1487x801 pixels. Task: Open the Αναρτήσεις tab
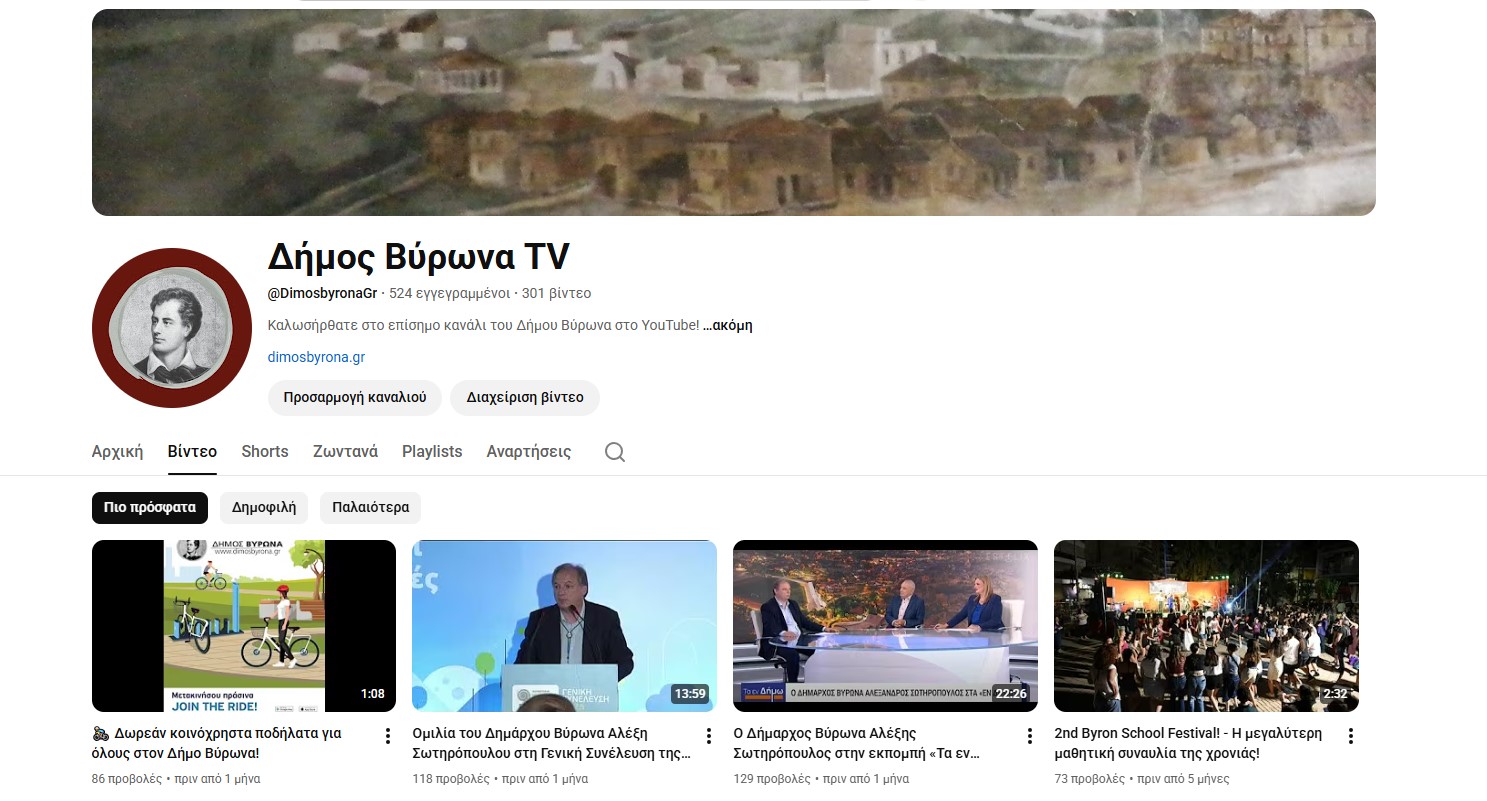(528, 452)
